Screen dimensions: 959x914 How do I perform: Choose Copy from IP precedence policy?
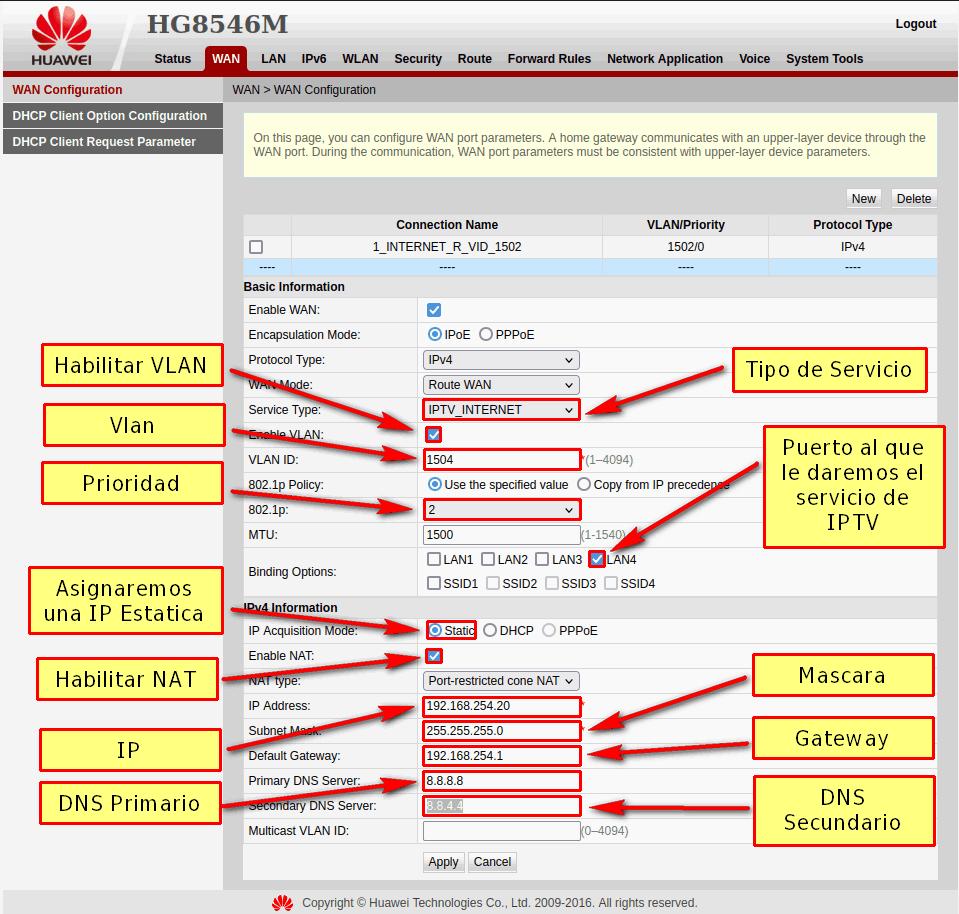click(584, 485)
